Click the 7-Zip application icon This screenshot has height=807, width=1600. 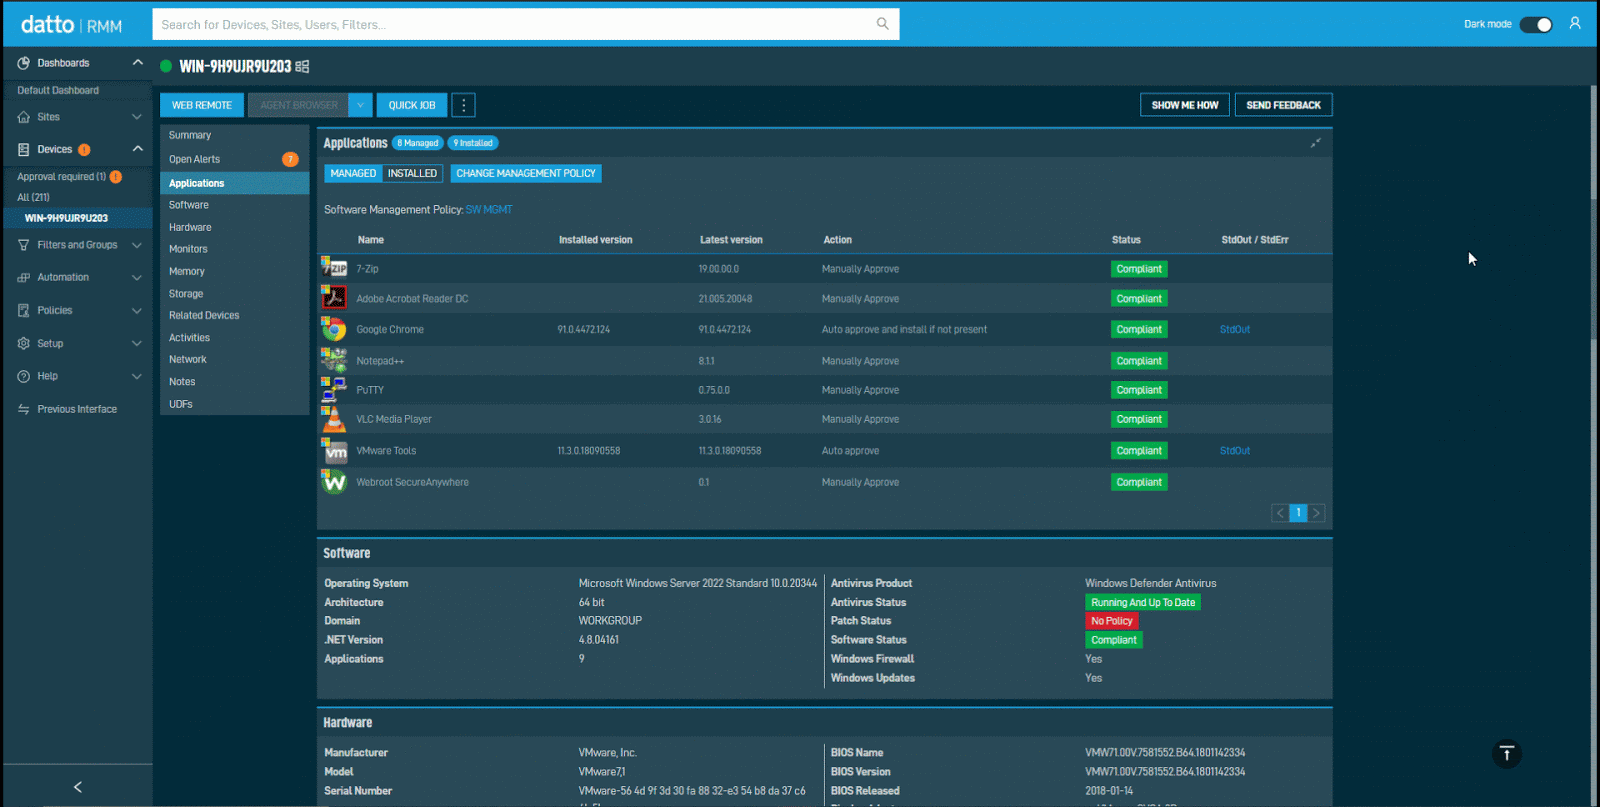334,268
